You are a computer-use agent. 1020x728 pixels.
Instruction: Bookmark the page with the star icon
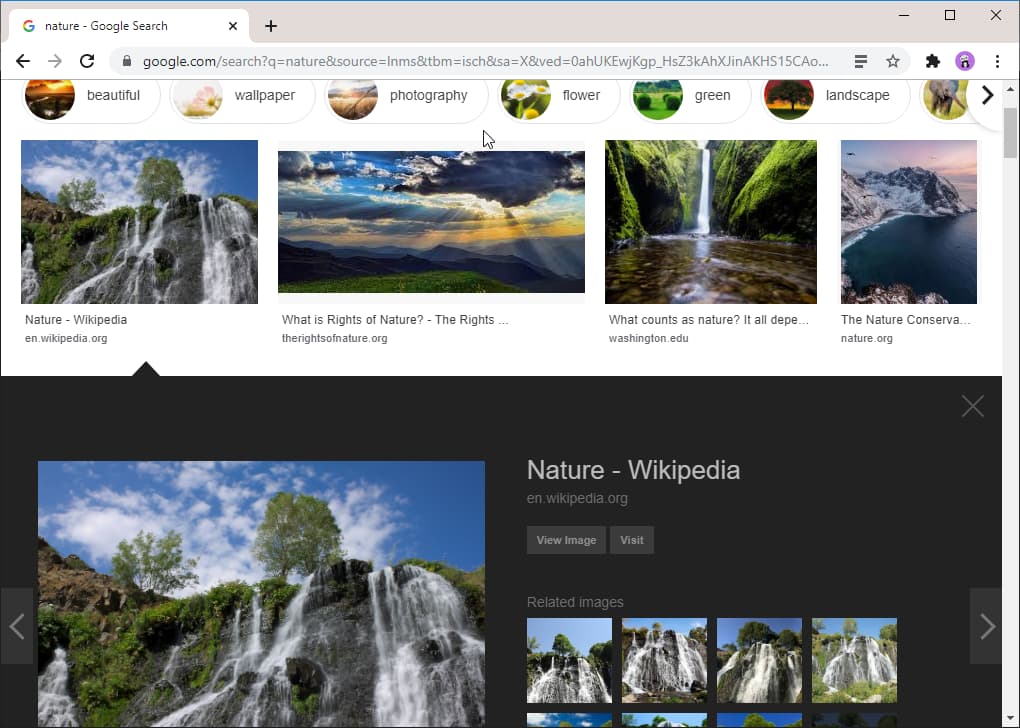coord(891,60)
